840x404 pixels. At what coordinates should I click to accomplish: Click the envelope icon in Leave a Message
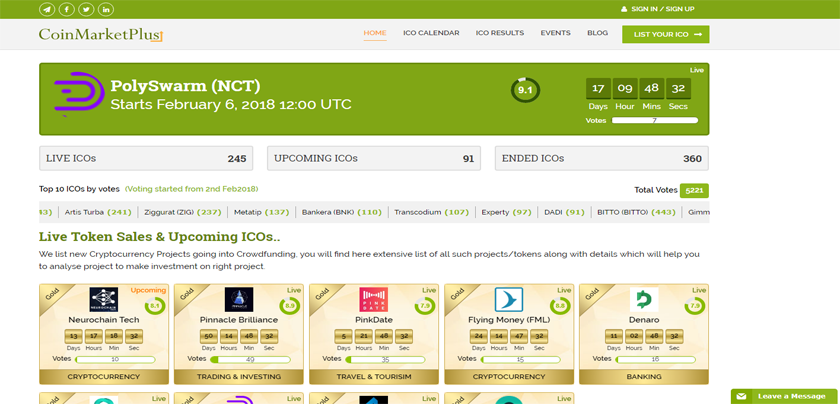click(x=741, y=396)
